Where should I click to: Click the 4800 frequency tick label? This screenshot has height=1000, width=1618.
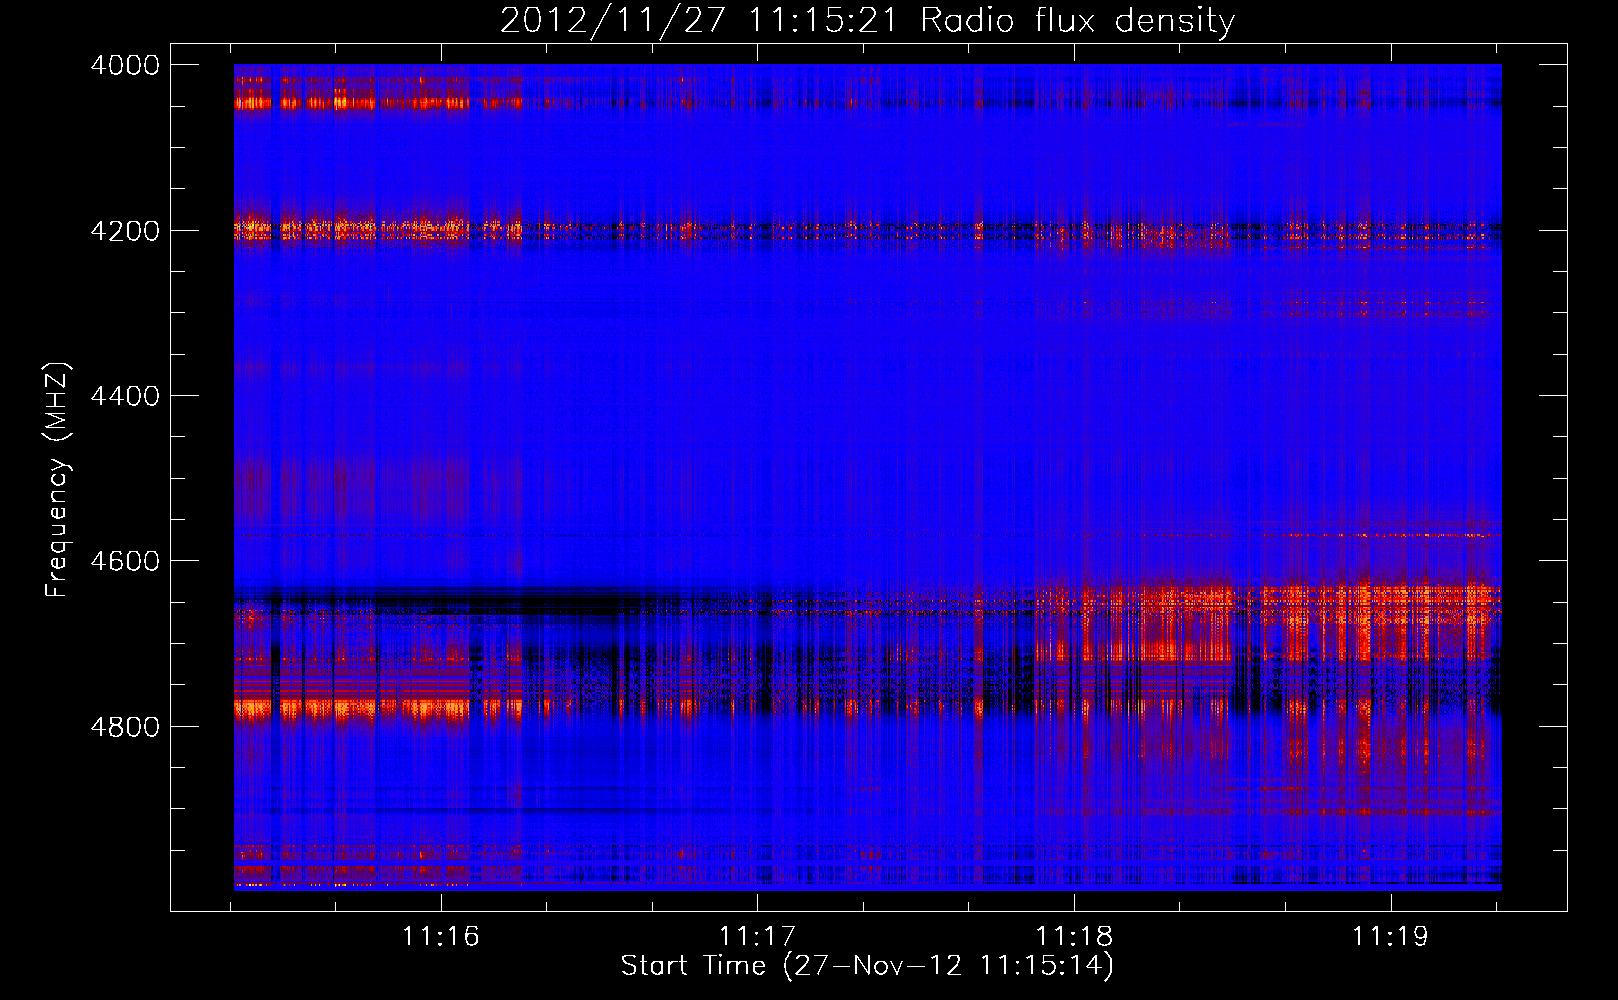pyautogui.click(x=125, y=726)
